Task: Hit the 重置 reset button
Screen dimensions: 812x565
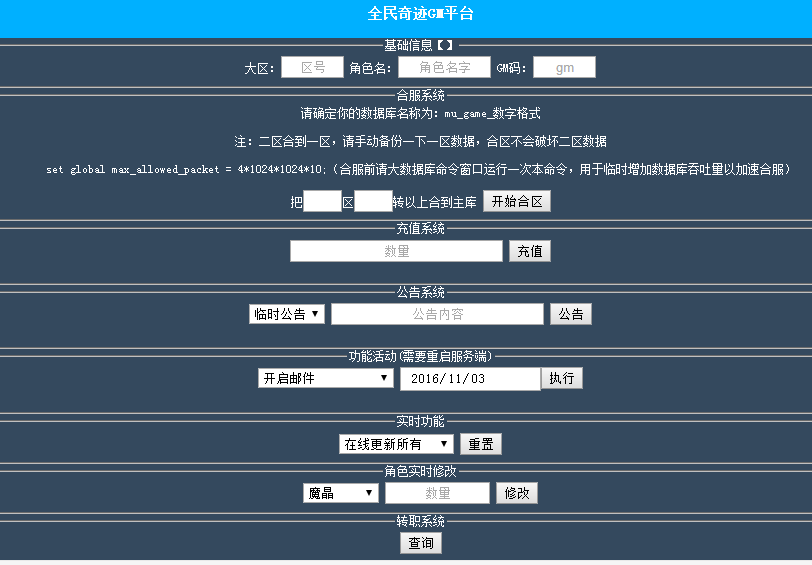Action: click(480, 444)
